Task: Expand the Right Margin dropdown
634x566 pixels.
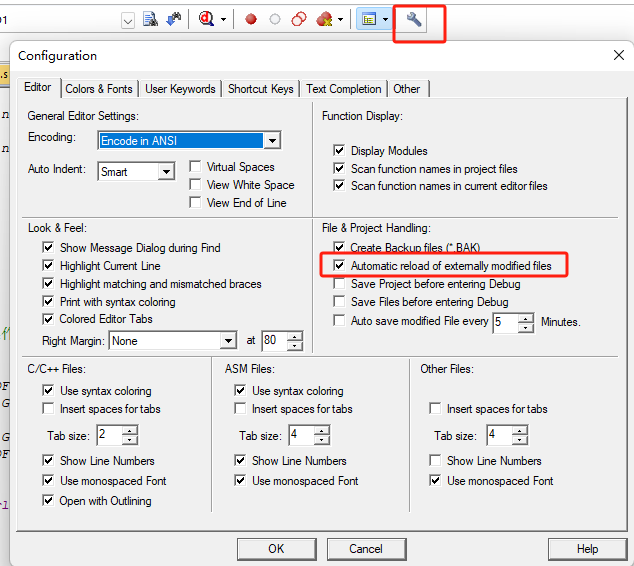Action: (227, 341)
